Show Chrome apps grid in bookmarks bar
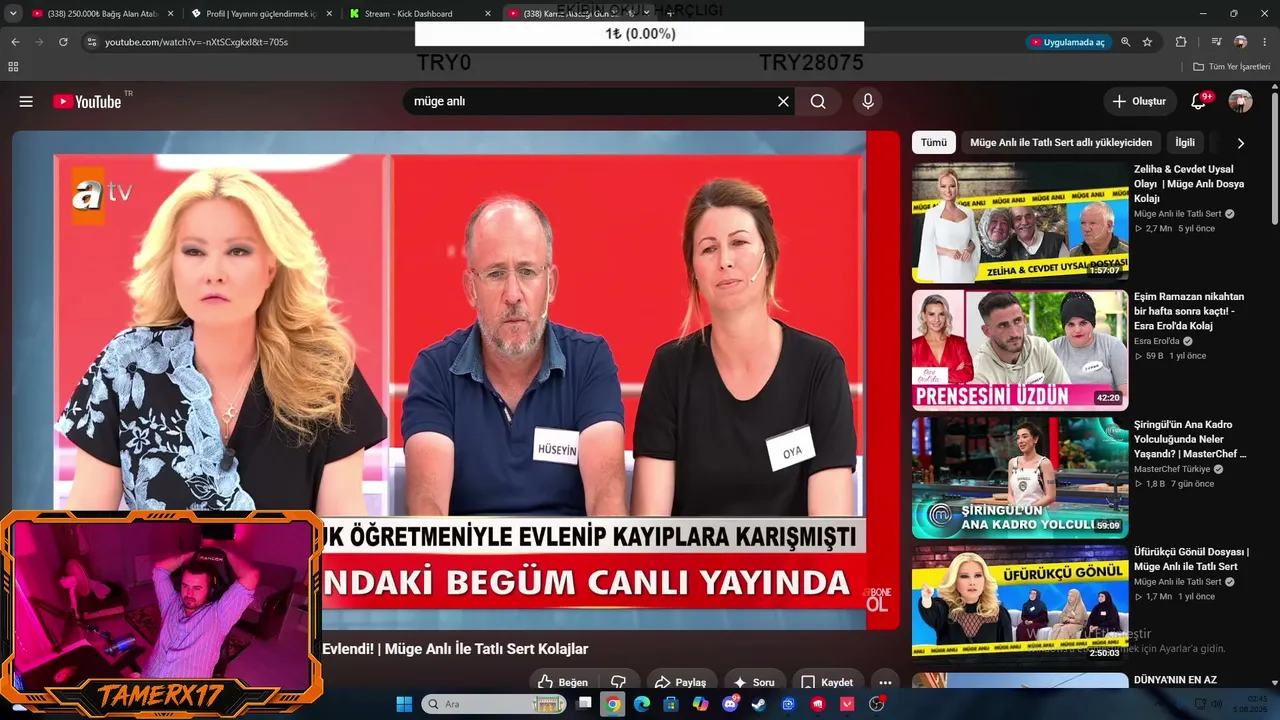 click(x=13, y=67)
